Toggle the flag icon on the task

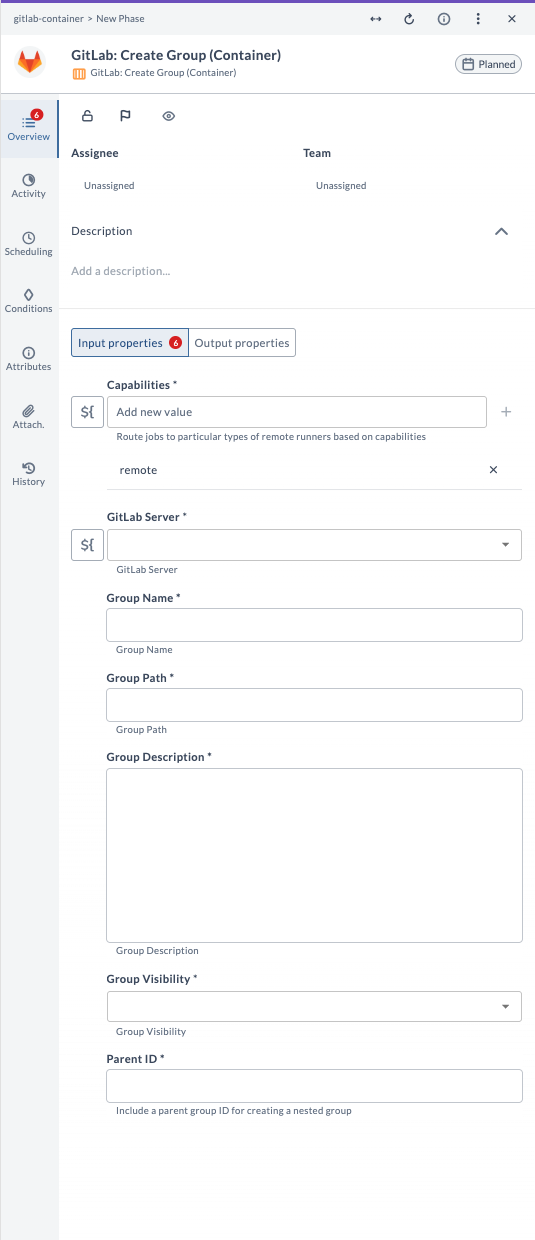tap(126, 116)
